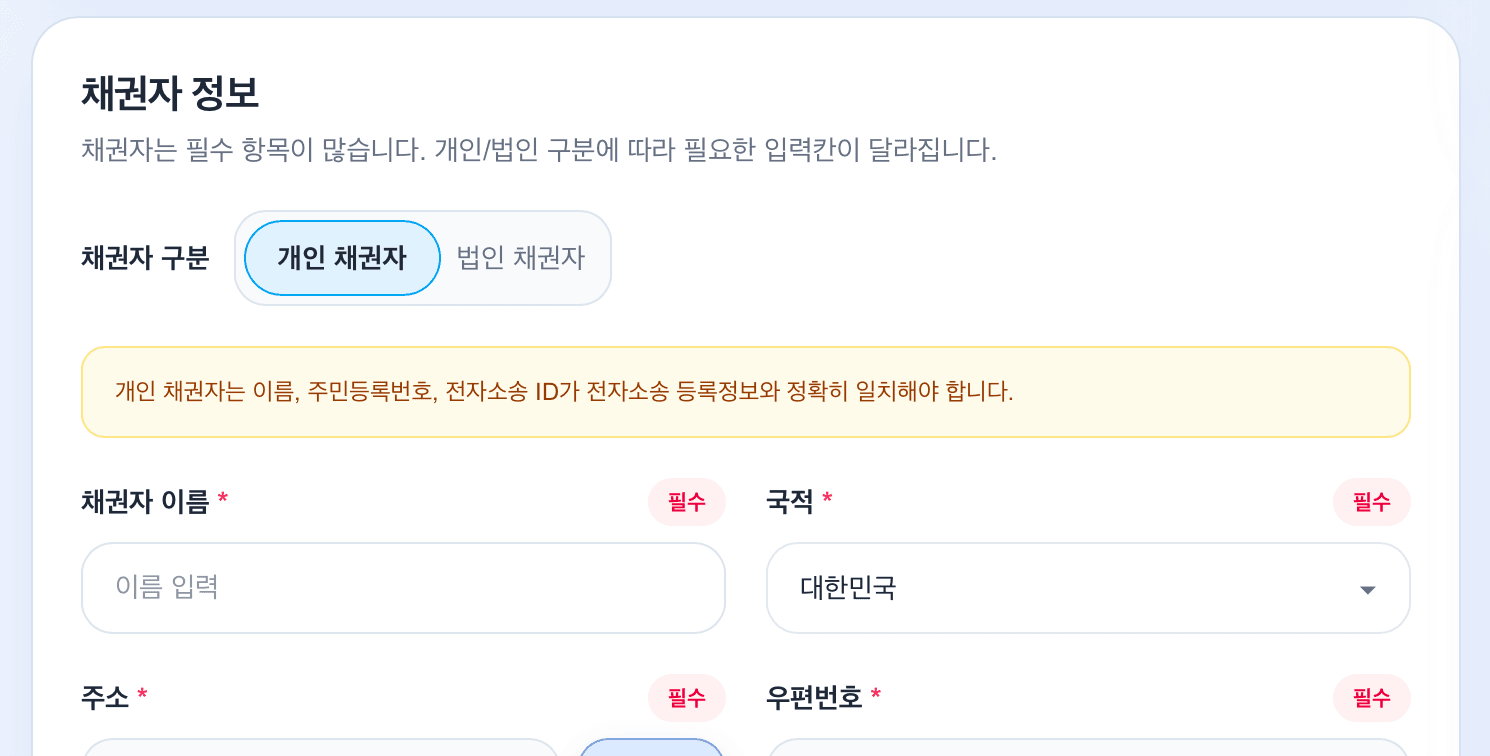Click the 필수 badge next to 채권자 이름

click(x=687, y=502)
